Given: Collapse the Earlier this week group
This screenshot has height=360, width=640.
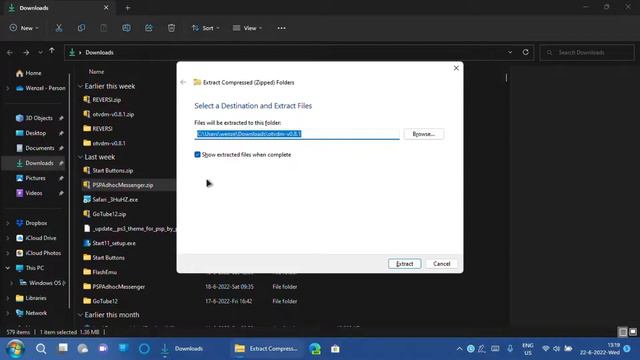Looking at the screenshot, I should 80,86.
